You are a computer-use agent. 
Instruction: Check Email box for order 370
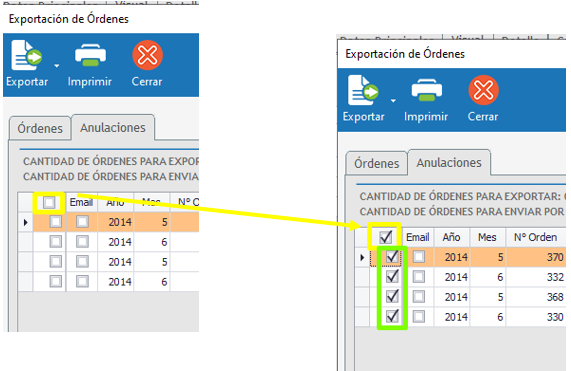click(x=419, y=257)
